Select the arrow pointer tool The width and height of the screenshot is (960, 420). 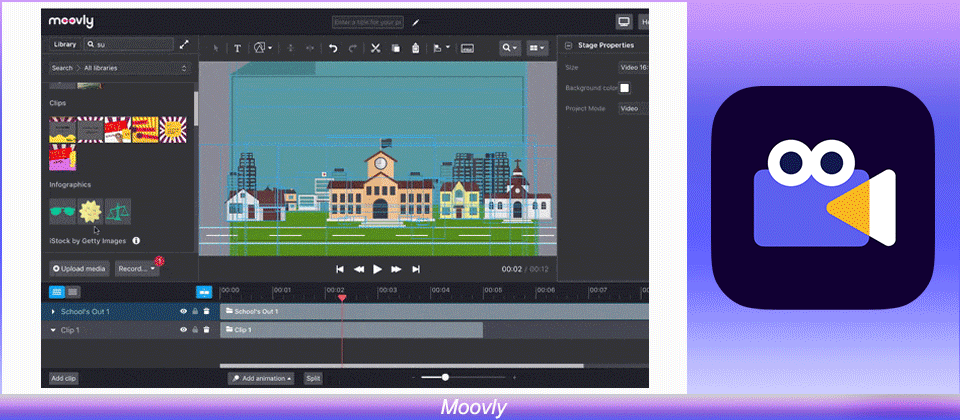216,48
